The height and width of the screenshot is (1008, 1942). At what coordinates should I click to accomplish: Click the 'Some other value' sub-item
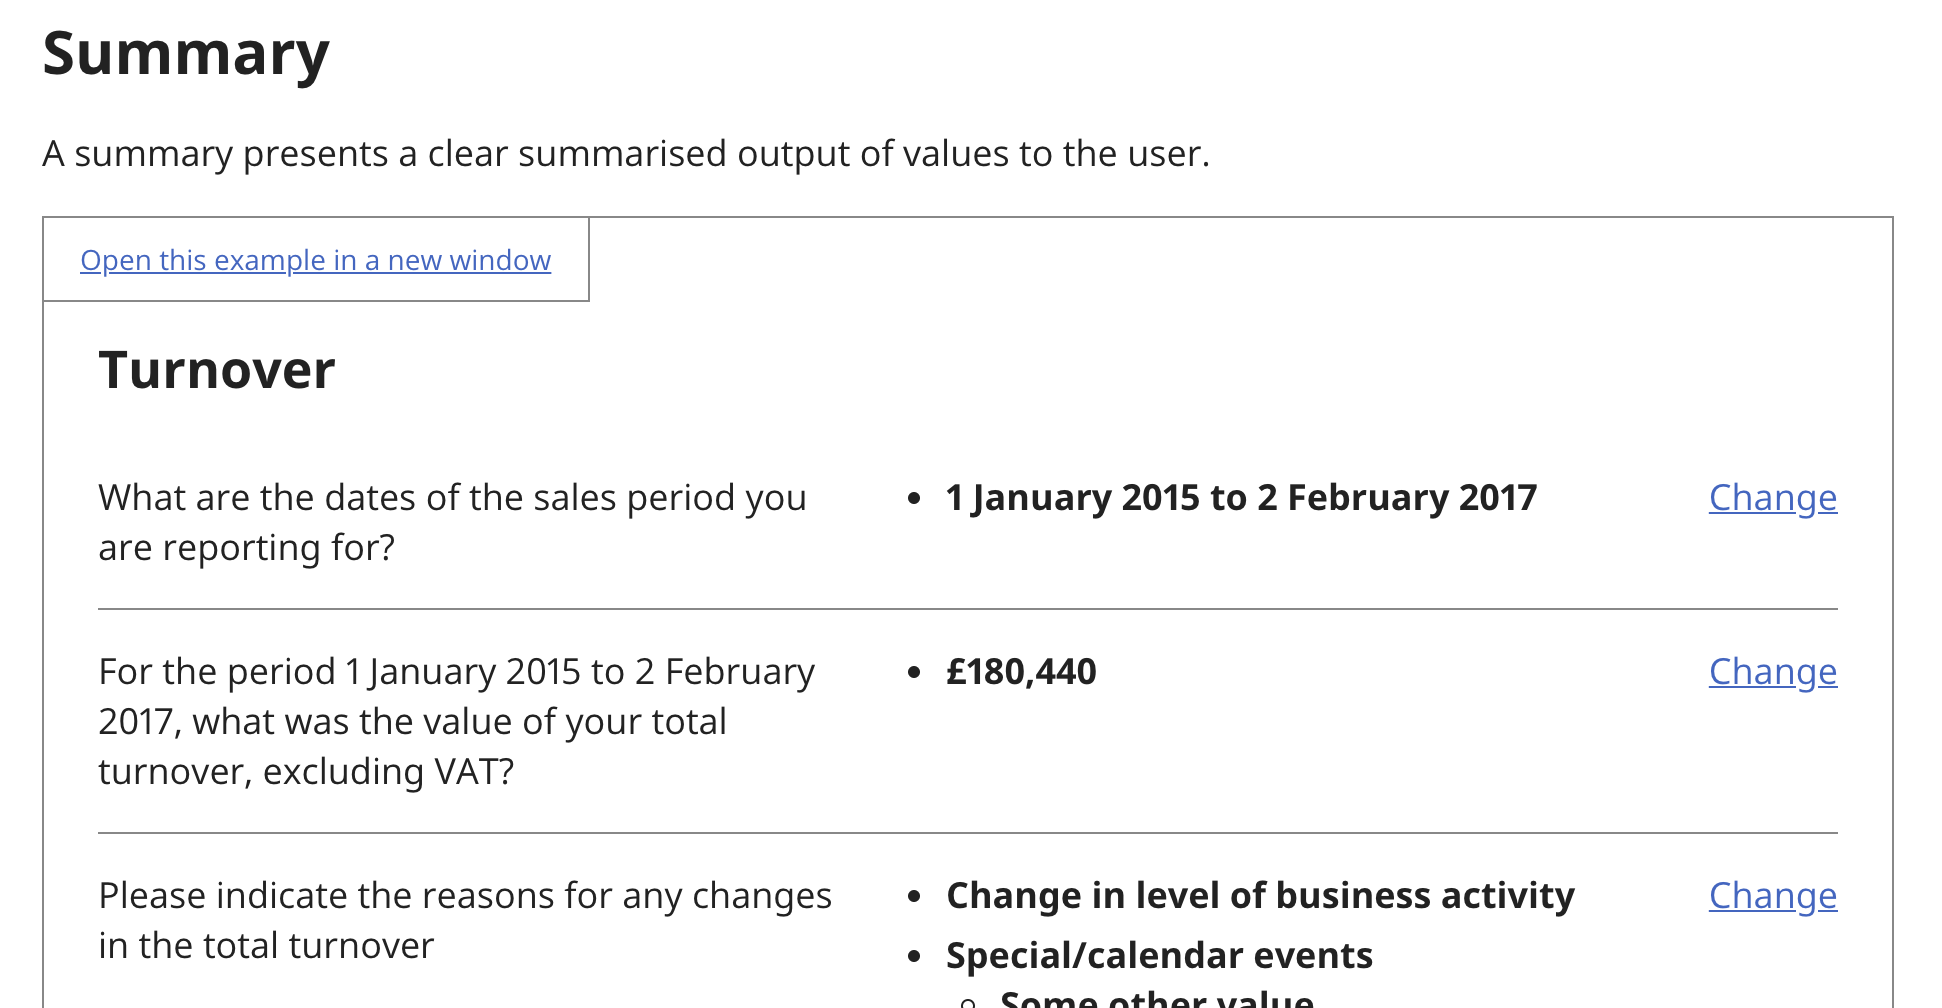(x=1156, y=998)
